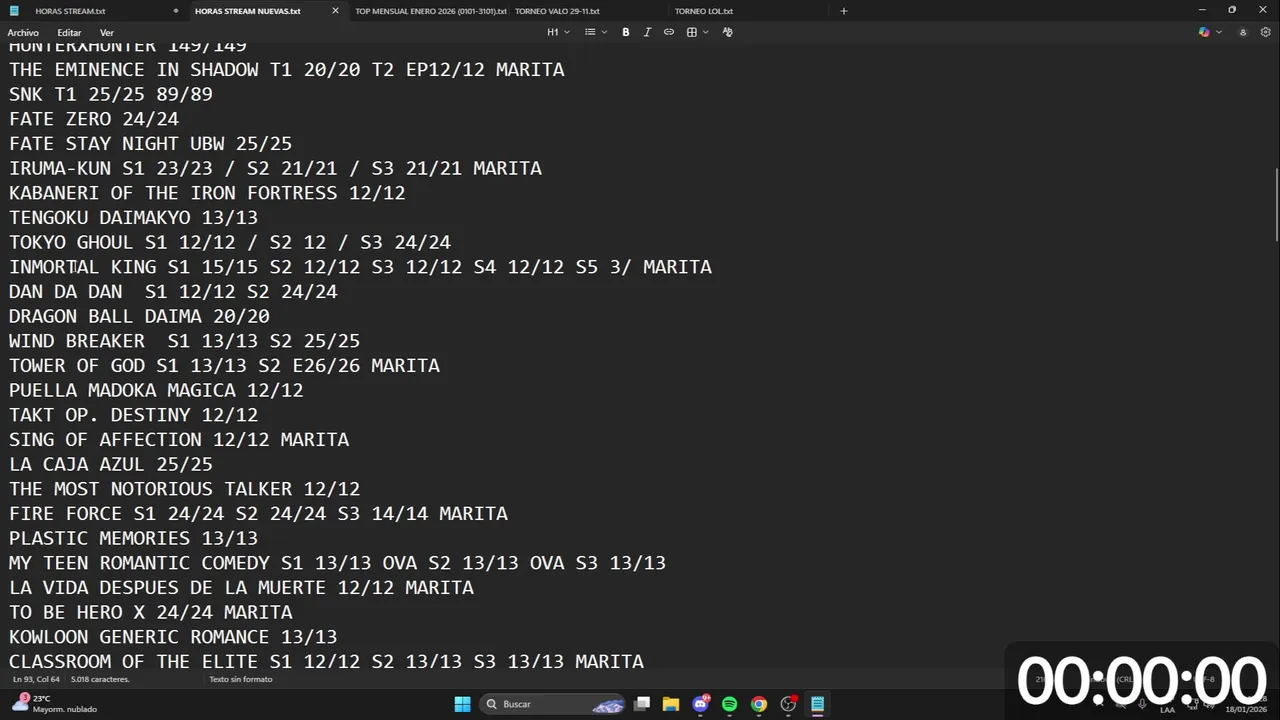Expand the table dropdown arrow
Viewport: 1280px width, 720px height.
706,32
